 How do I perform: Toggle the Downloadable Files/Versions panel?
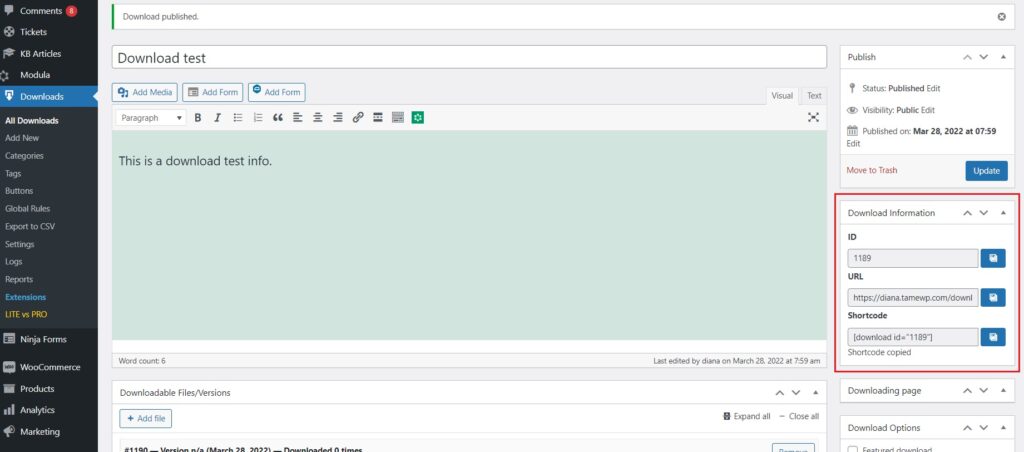[x=816, y=393]
